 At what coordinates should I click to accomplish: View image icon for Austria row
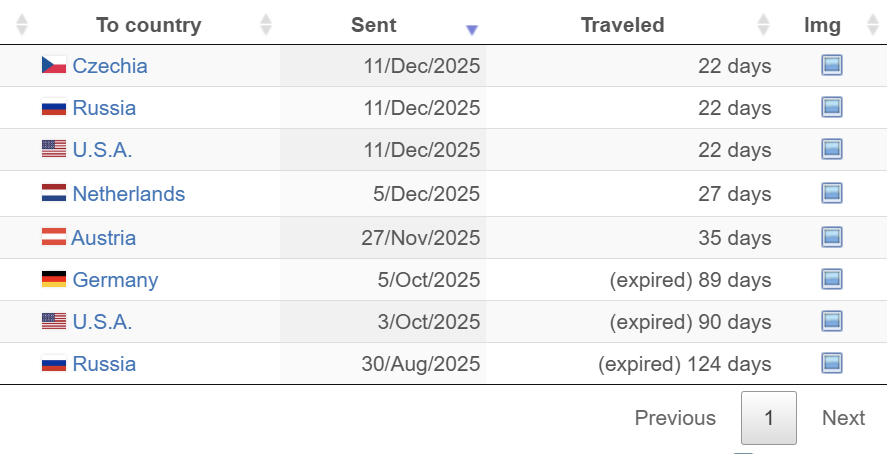click(831, 237)
